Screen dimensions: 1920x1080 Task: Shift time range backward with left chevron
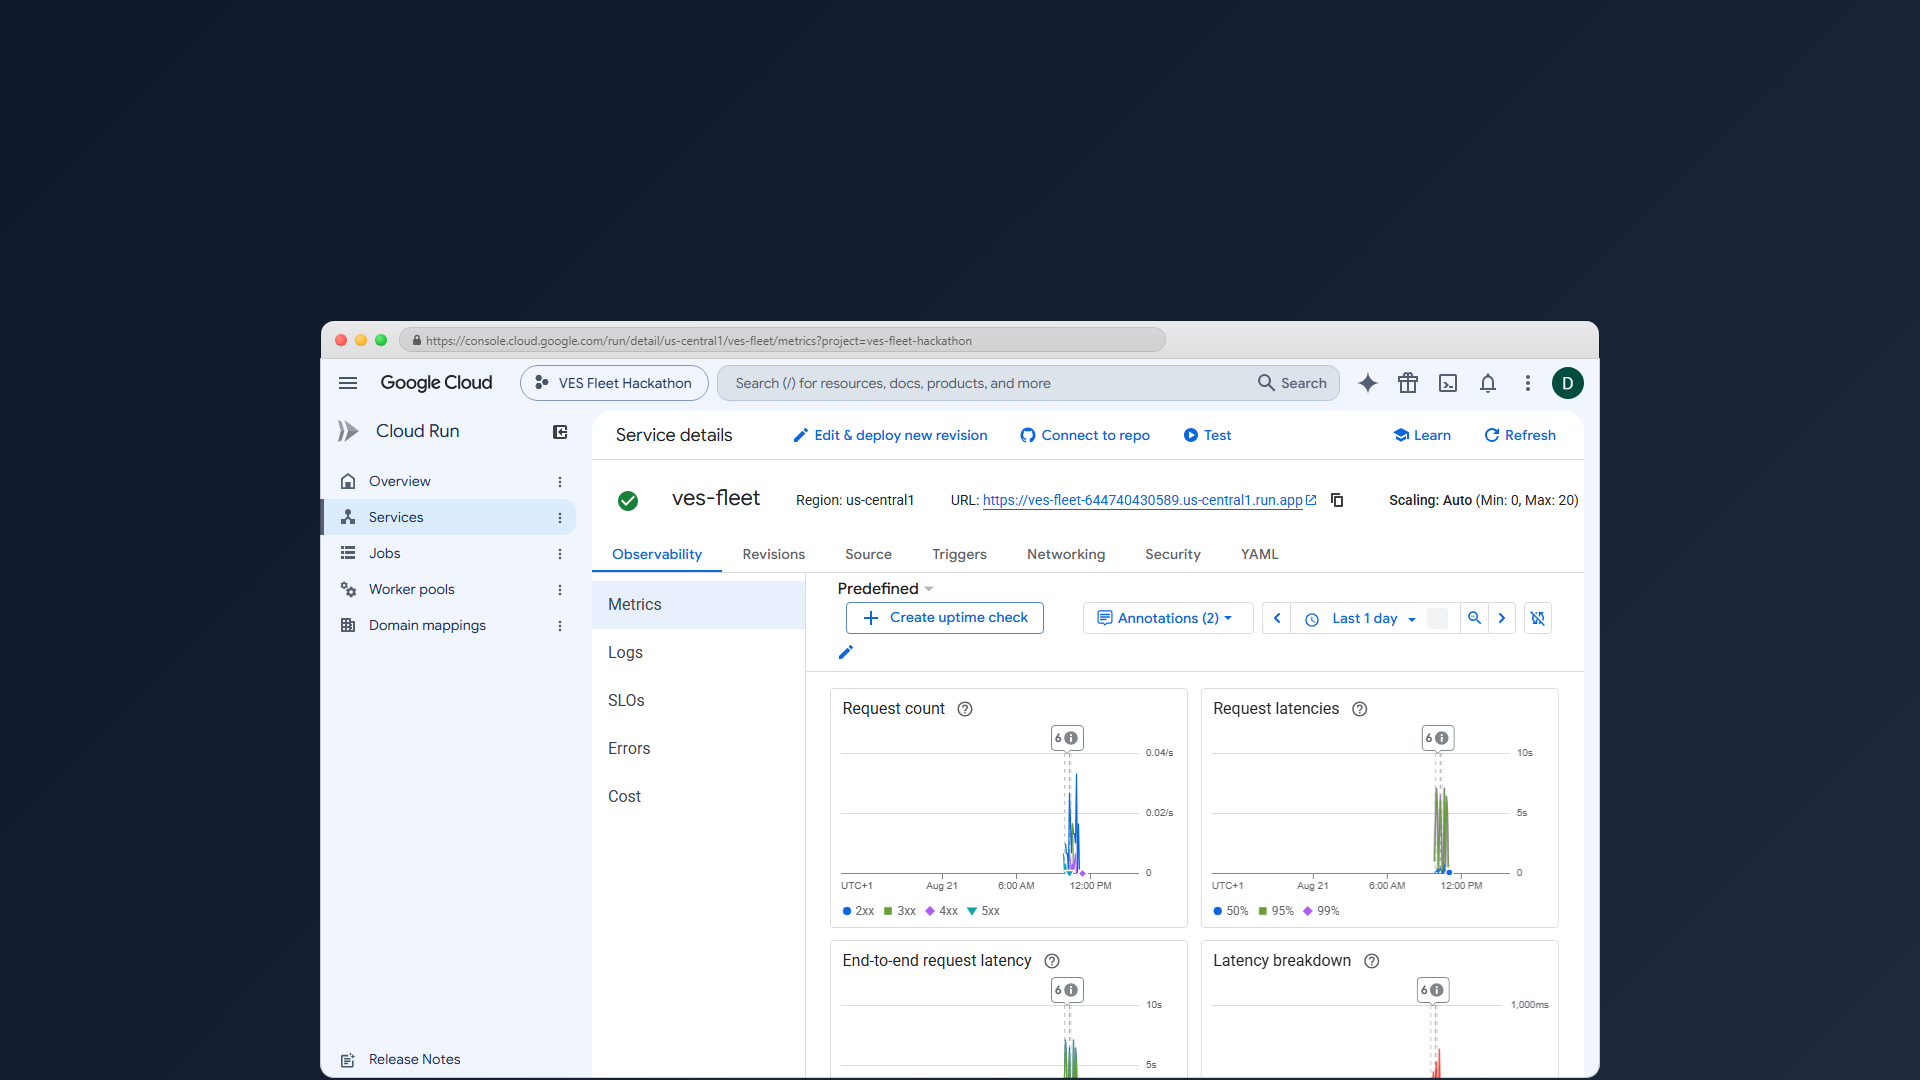tap(1277, 618)
